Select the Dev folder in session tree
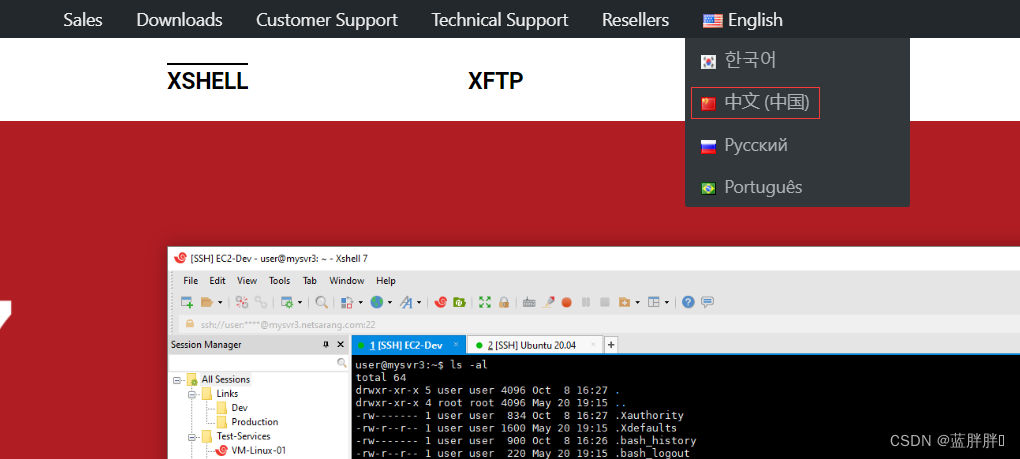Screen dimensions: 1020x459 (x=239, y=408)
